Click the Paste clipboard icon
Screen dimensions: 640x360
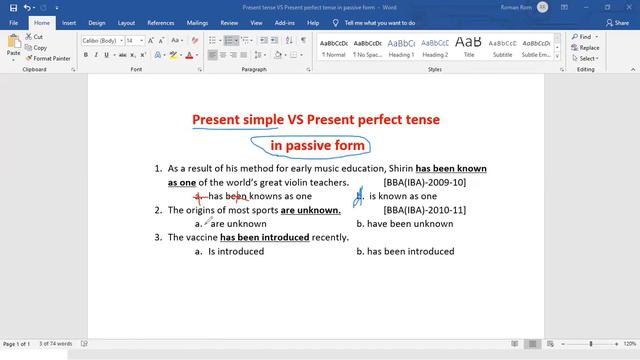click(x=13, y=41)
